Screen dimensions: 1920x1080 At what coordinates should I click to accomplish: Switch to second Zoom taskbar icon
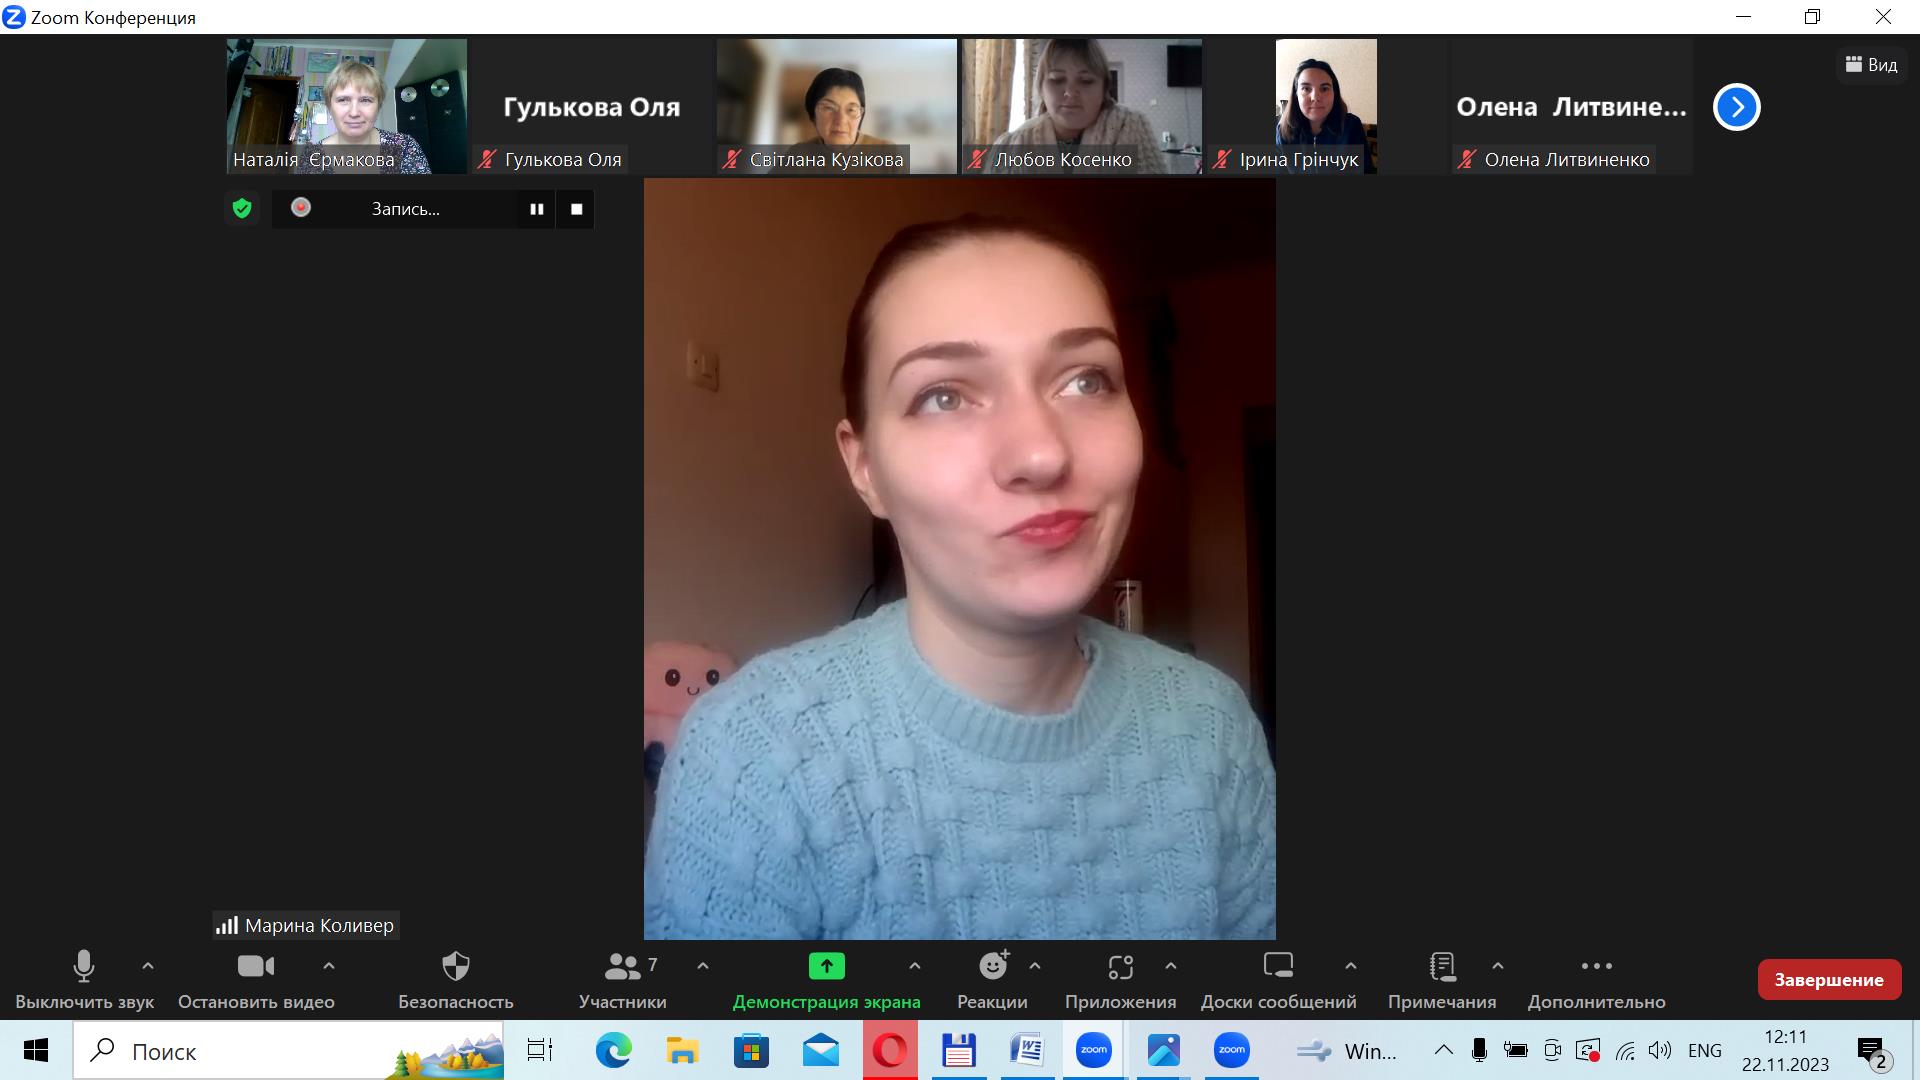1232,1050
